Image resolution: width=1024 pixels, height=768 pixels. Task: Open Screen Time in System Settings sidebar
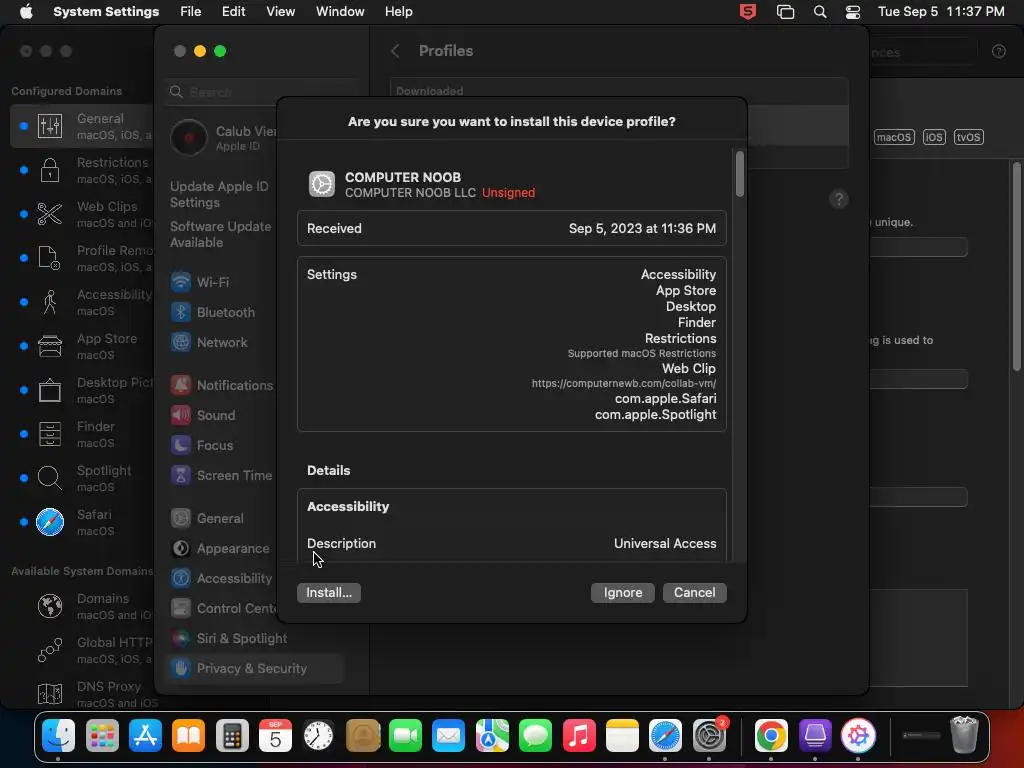pyautogui.click(x=222, y=475)
